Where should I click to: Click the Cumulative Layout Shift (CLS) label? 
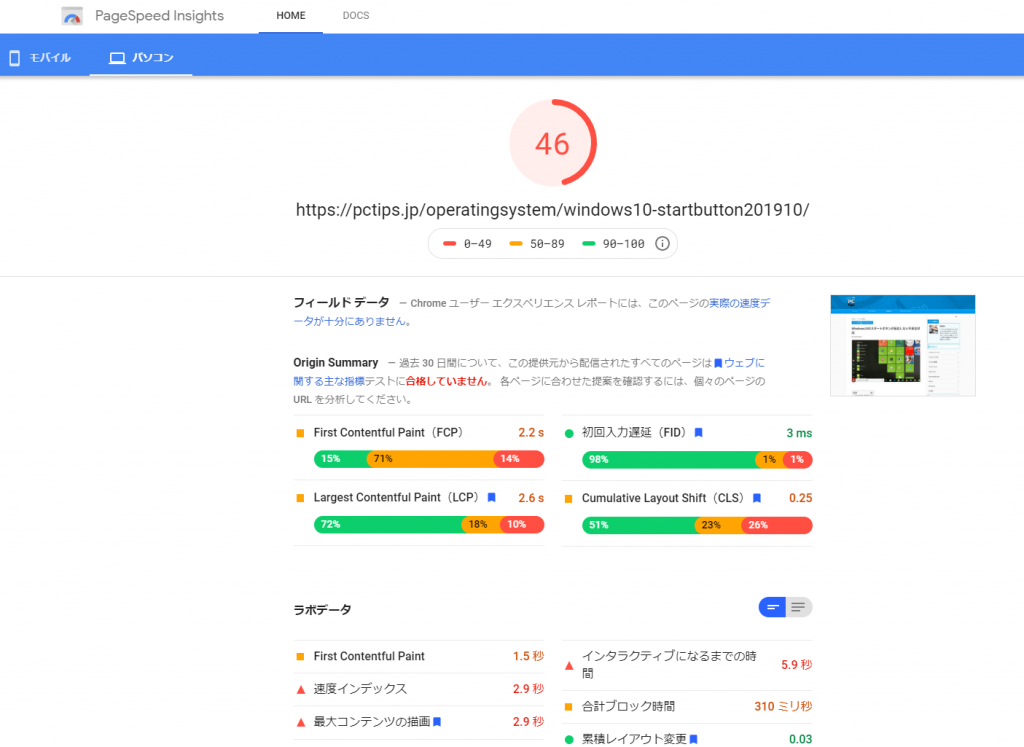click(663, 498)
